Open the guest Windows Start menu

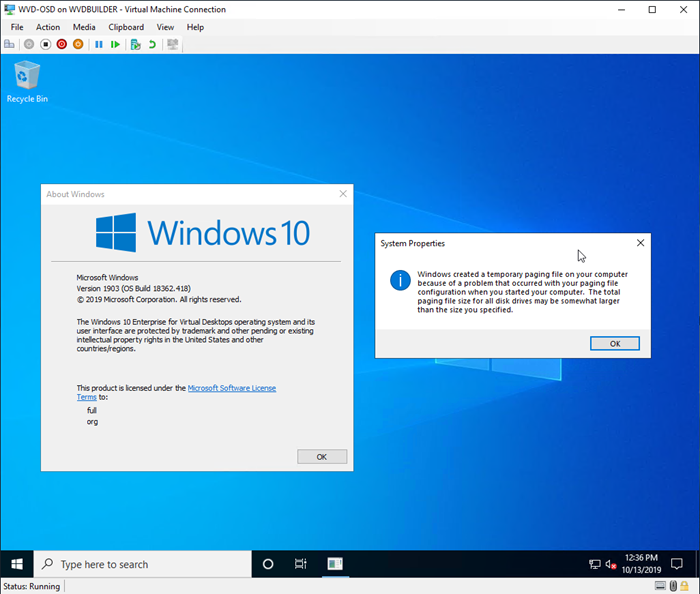point(17,564)
